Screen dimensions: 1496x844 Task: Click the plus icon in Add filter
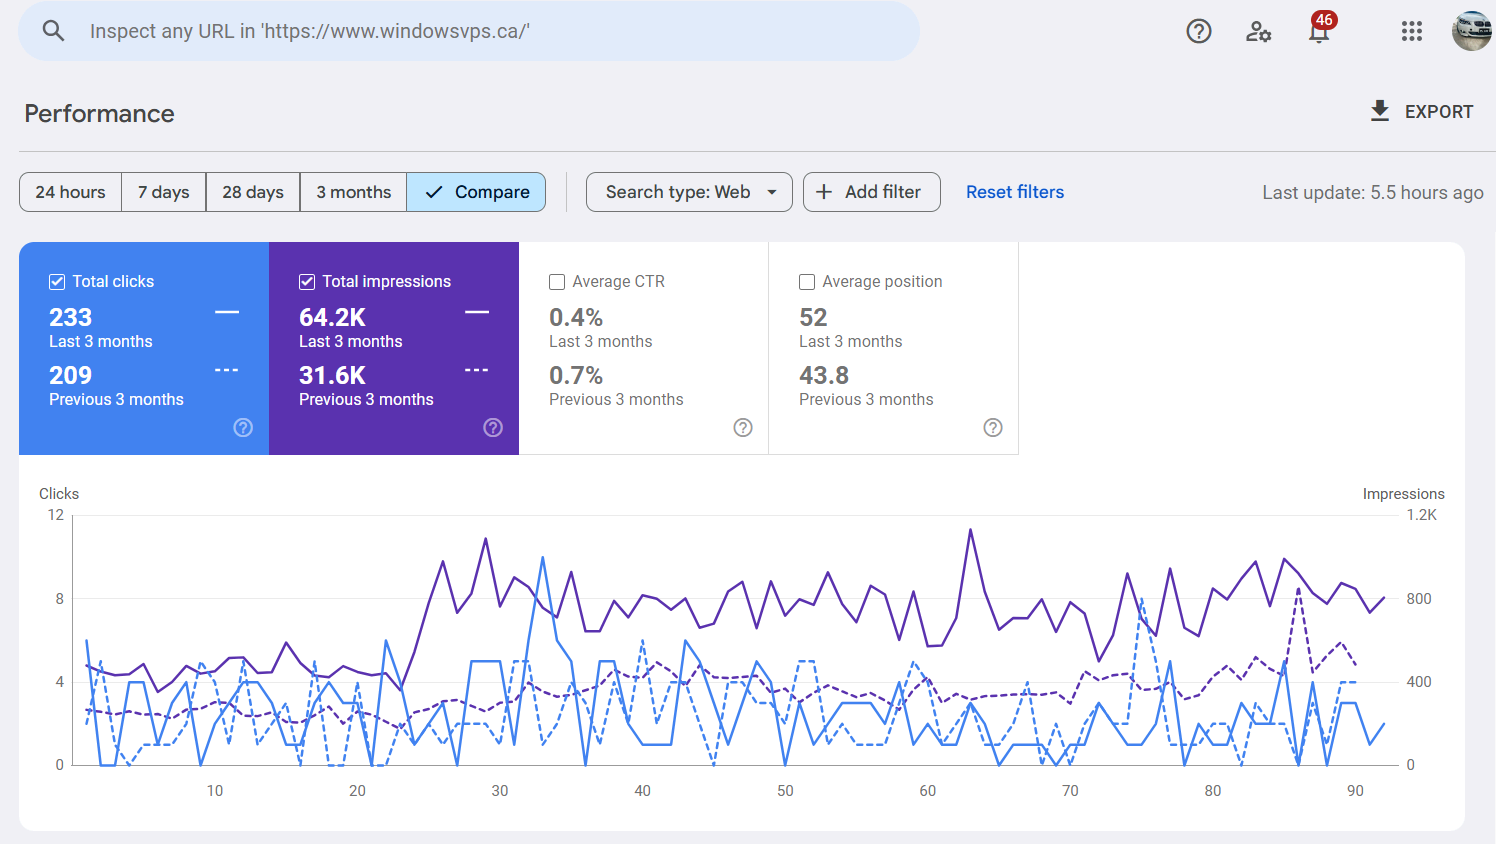click(824, 192)
